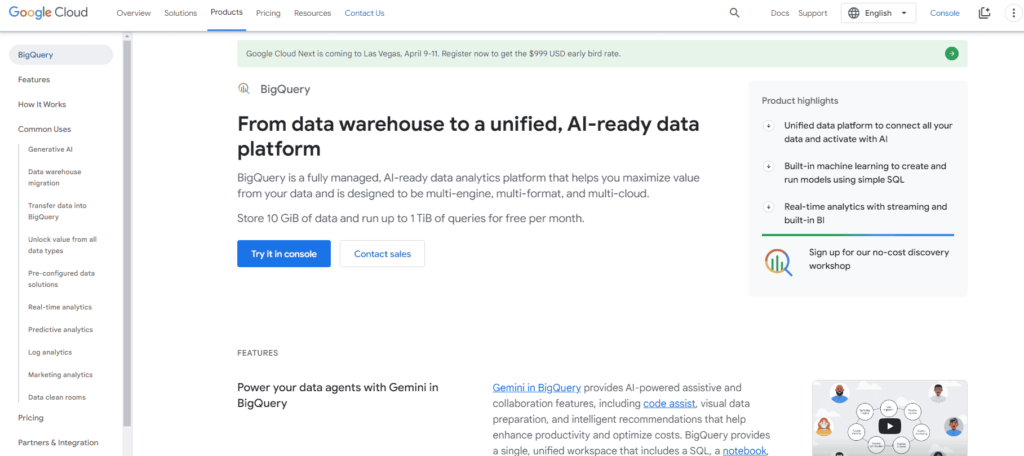Open the Pricing top navigation item
The image size is (1024, 456).
[x=268, y=13]
